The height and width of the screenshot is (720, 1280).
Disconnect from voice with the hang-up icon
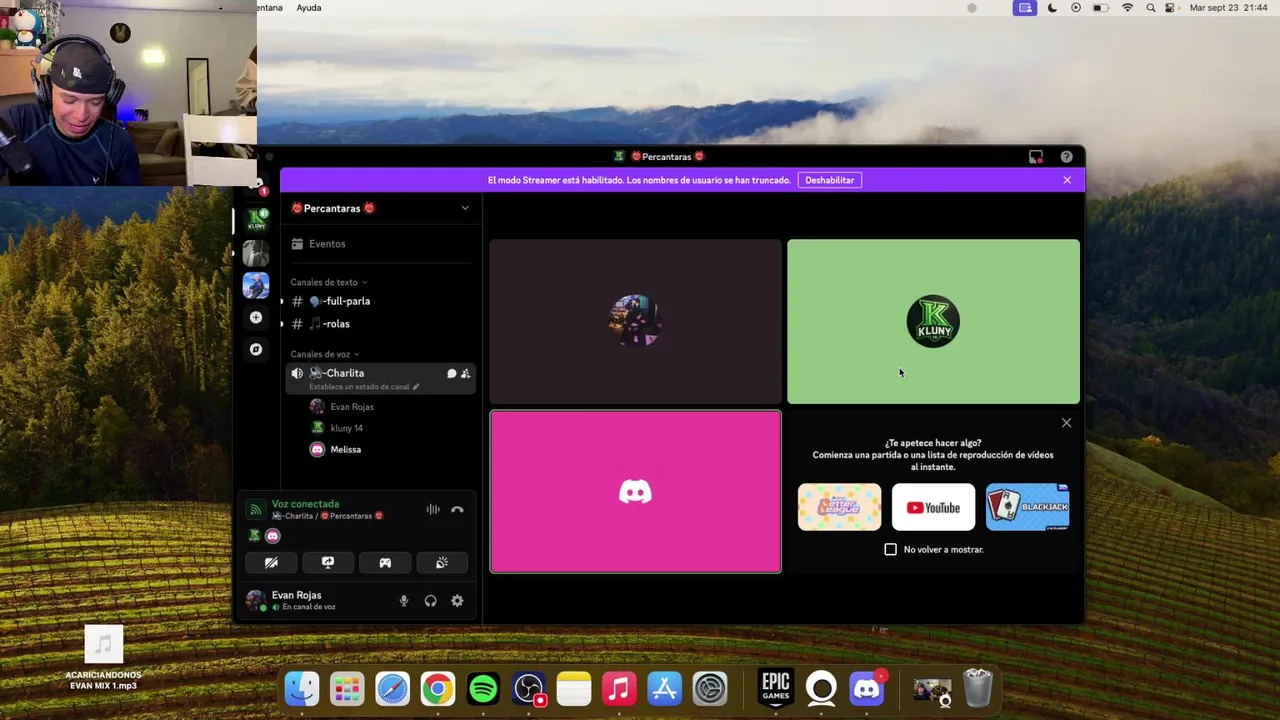[x=457, y=510]
